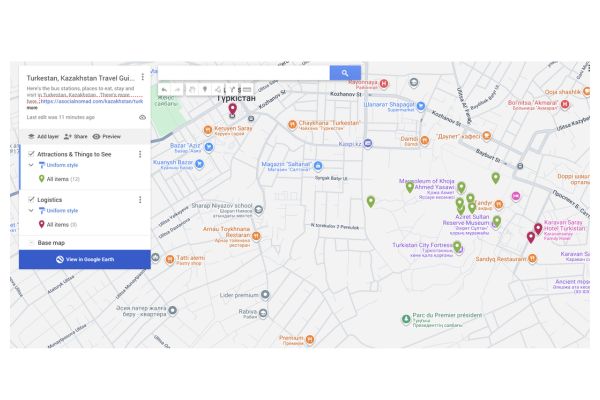Uncheck the Logistics layer checkbox

tap(31, 199)
